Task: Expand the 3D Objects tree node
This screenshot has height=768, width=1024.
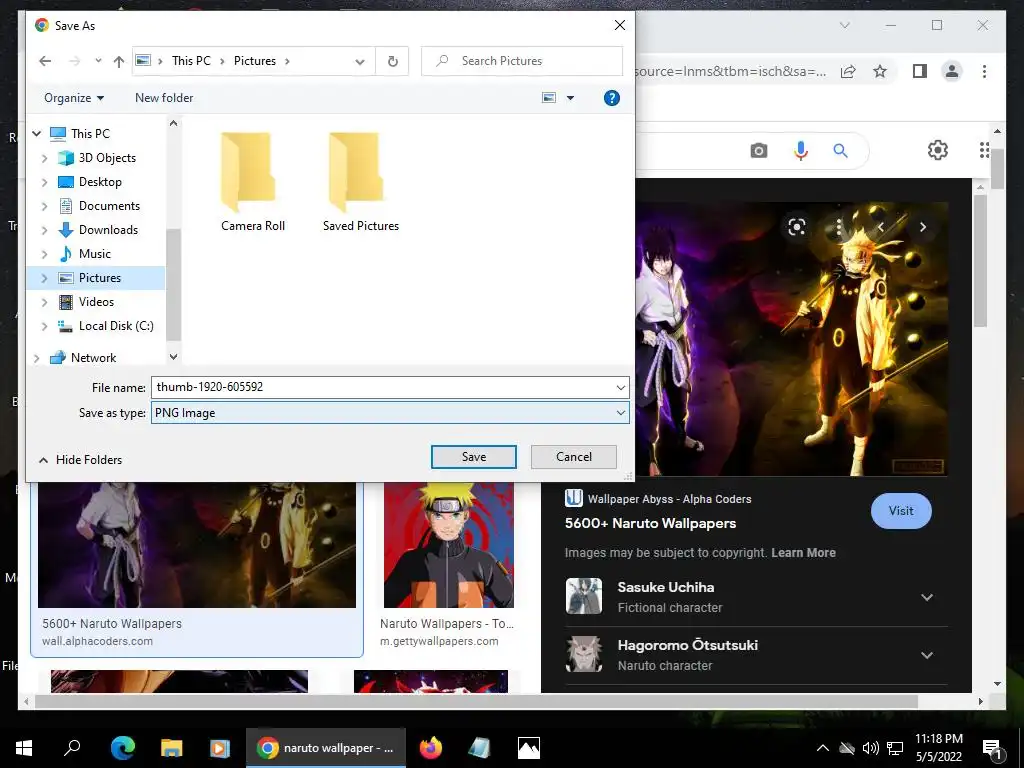Action: [x=44, y=158]
